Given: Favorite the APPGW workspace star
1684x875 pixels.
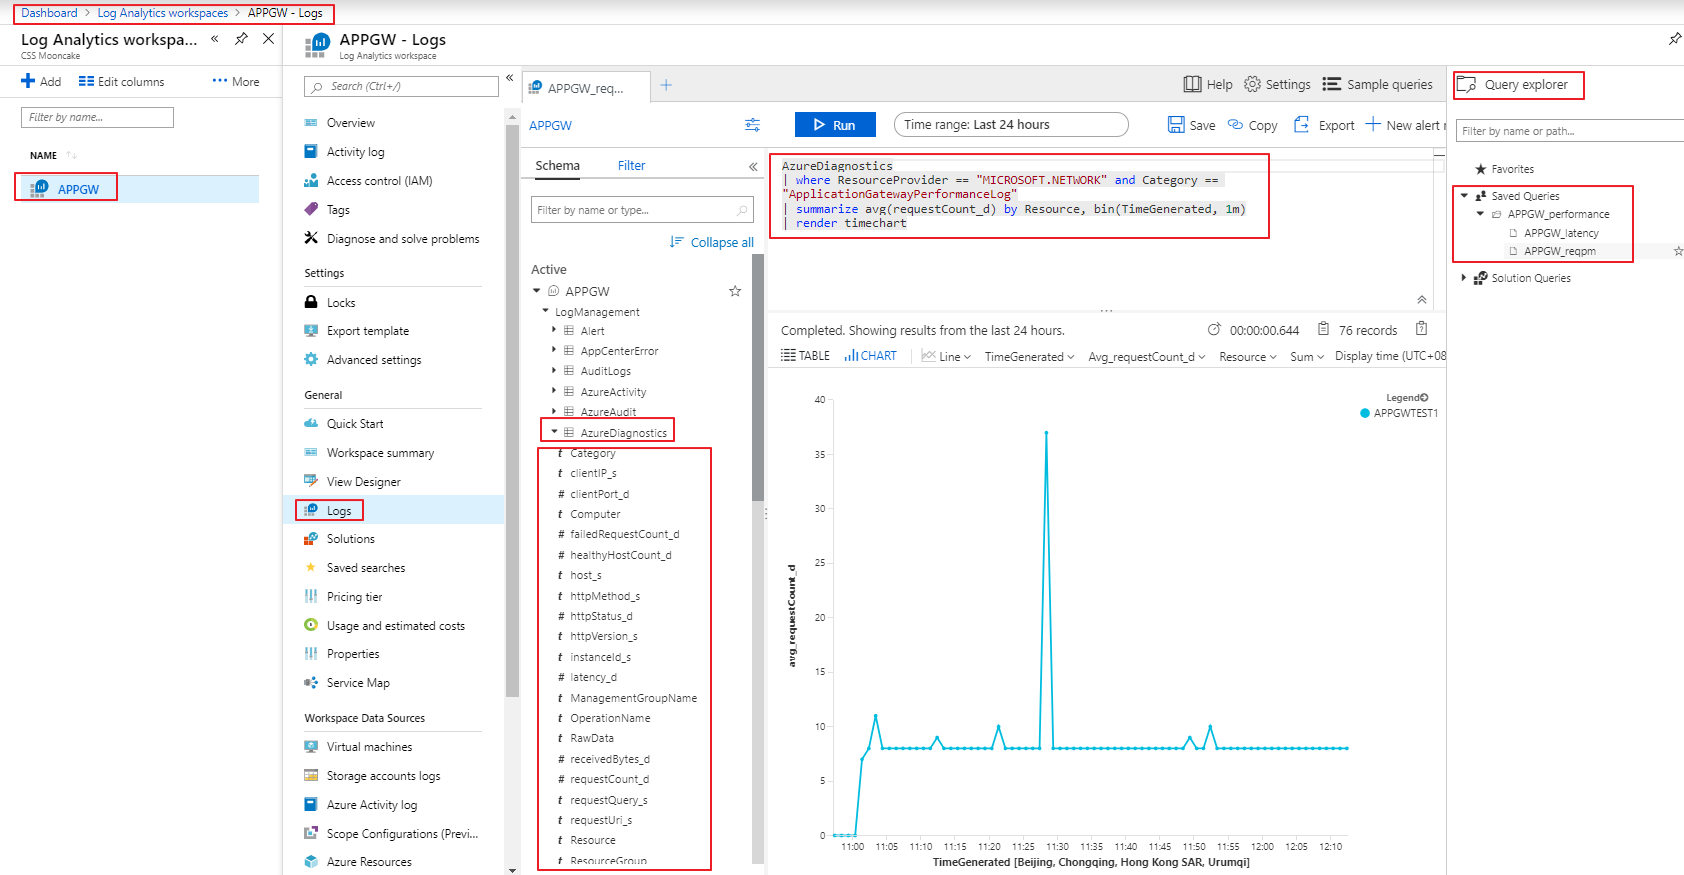Looking at the screenshot, I should (x=735, y=291).
